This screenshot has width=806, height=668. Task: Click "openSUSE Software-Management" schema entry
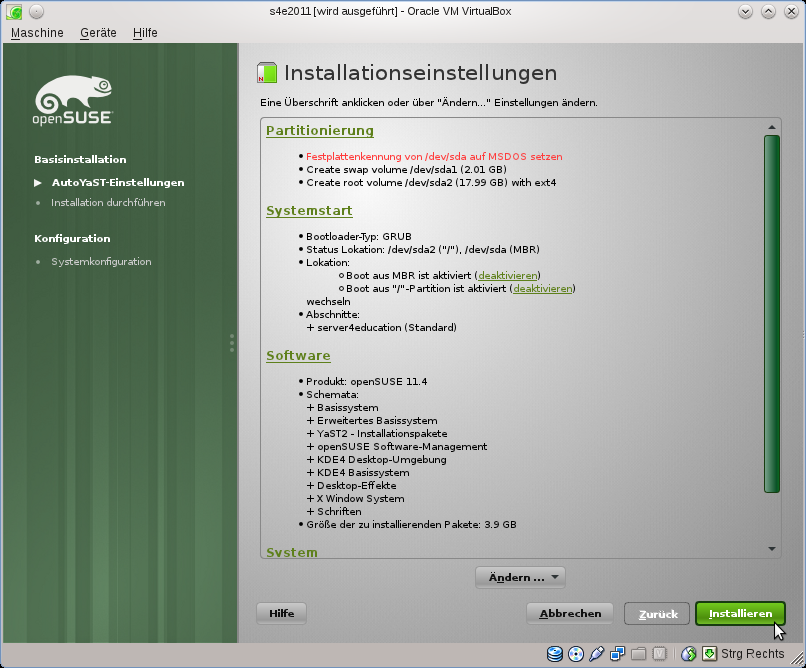tap(402, 447)
